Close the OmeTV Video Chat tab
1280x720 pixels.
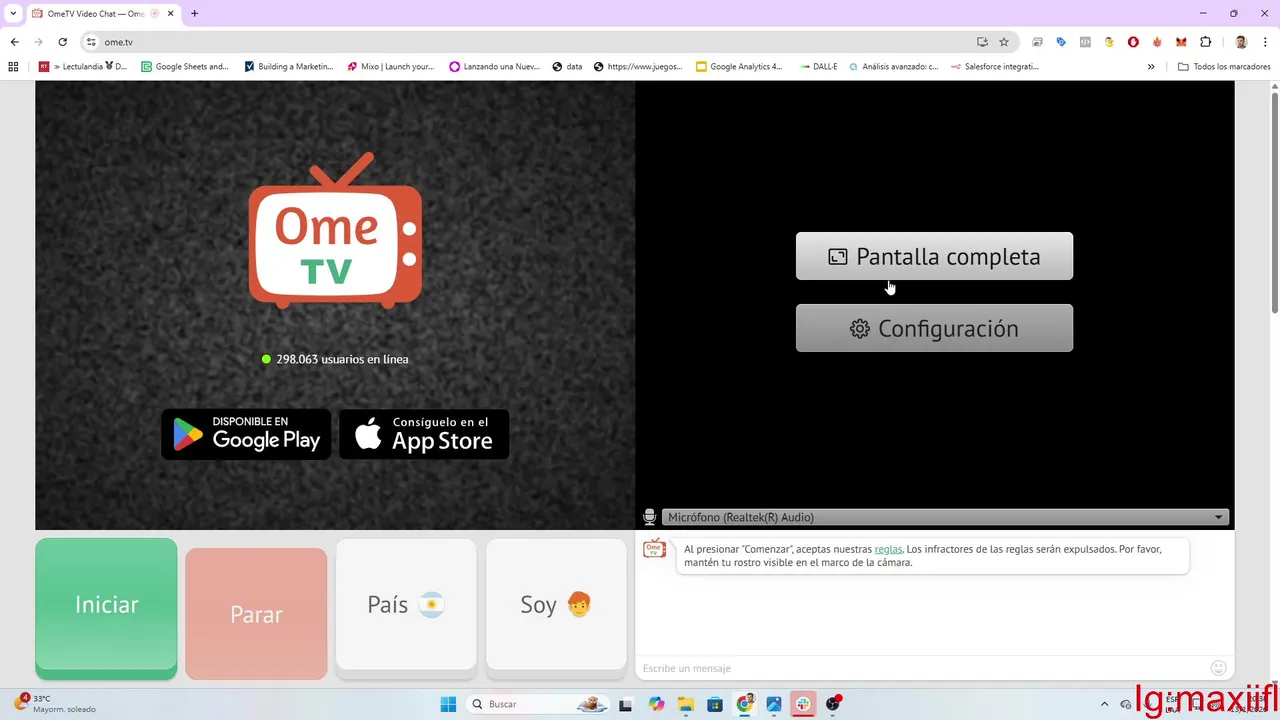171,14
